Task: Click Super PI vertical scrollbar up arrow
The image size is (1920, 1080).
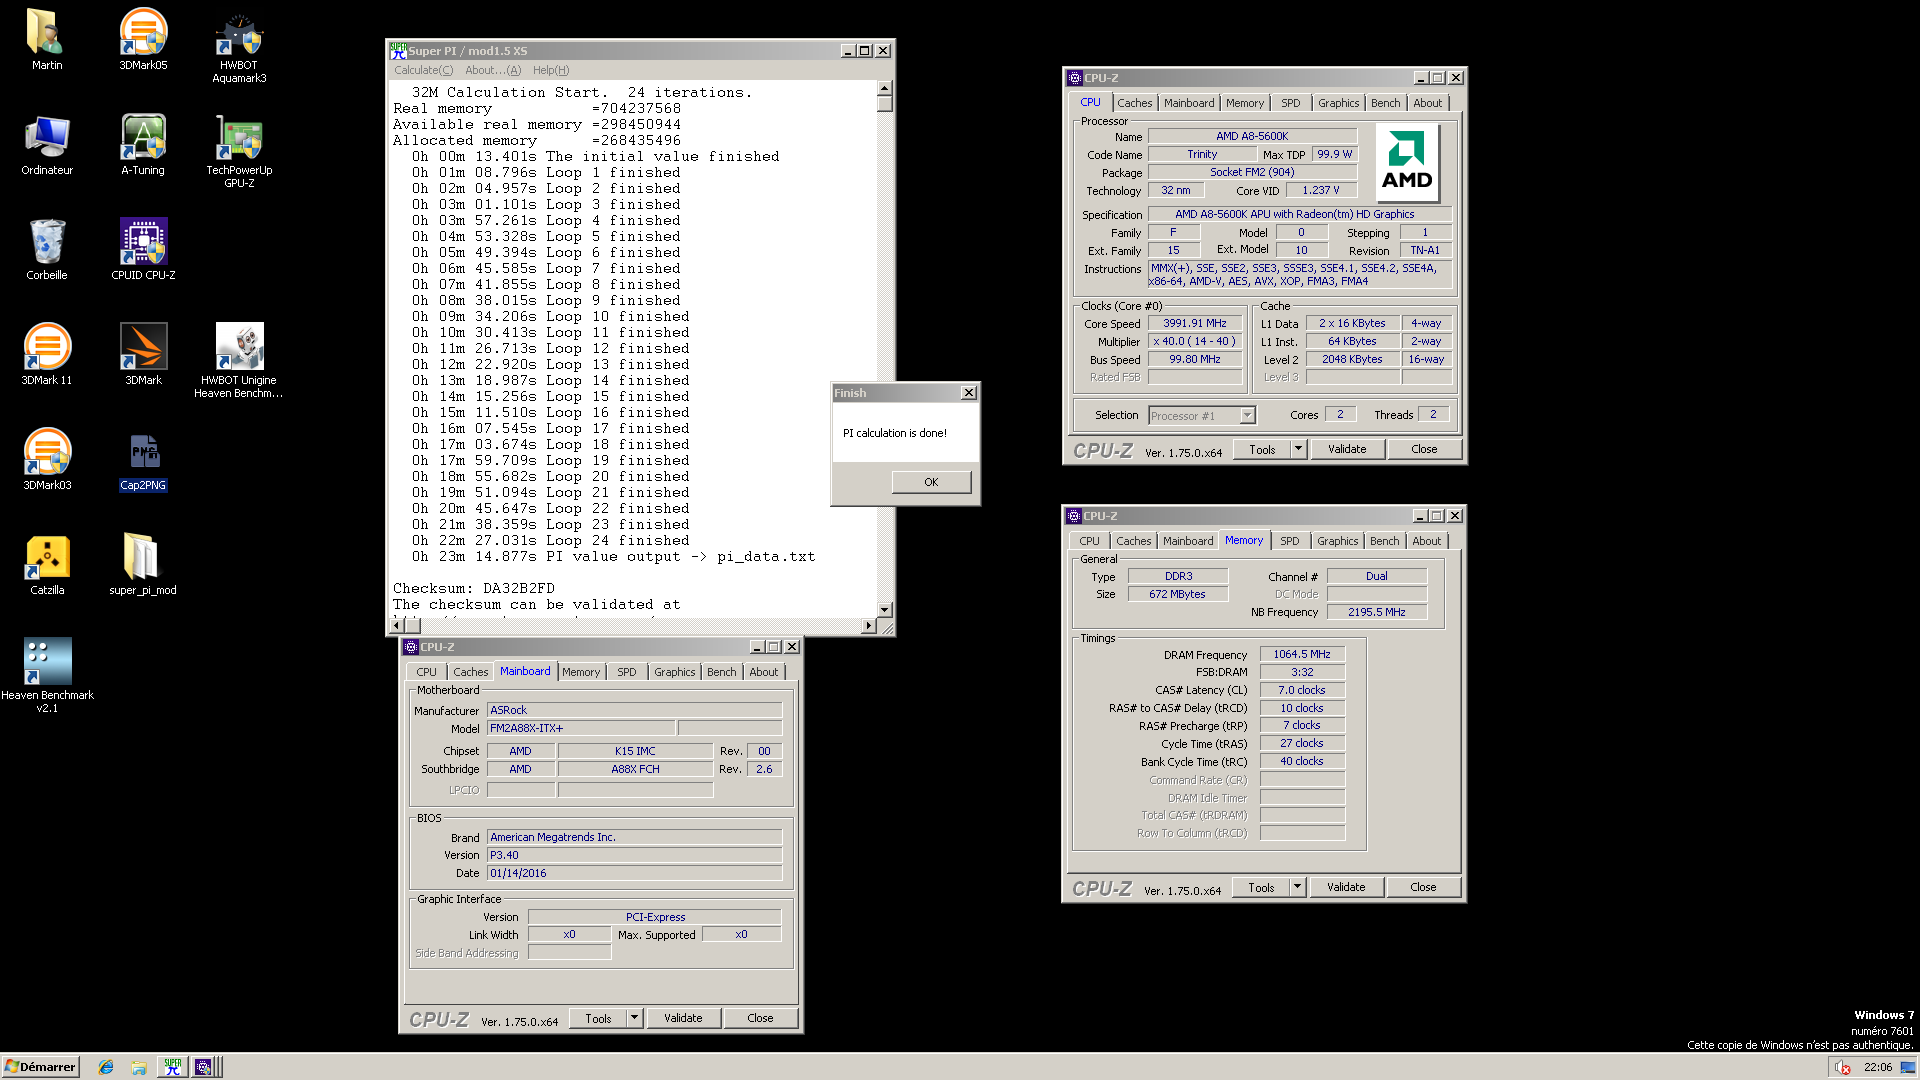Action: point(884,89)
